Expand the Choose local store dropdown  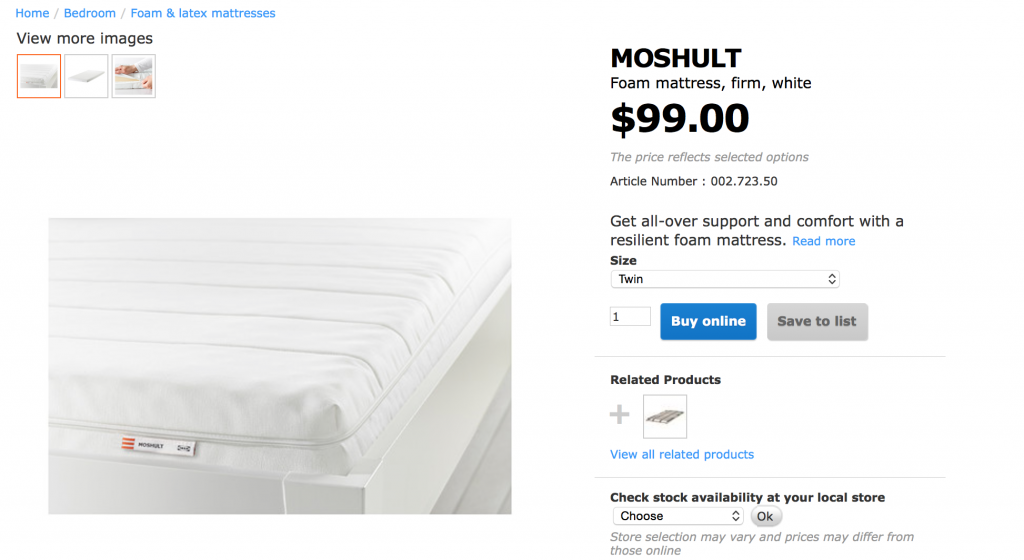(x=676, y=516)
